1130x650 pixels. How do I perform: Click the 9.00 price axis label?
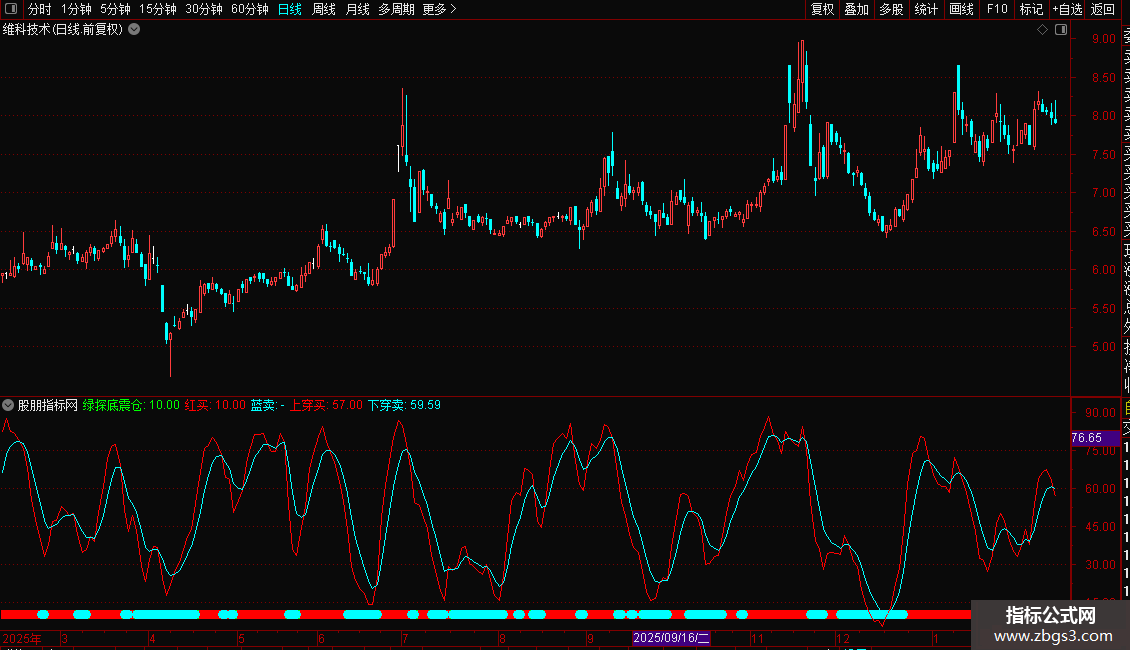[1103, 39]
